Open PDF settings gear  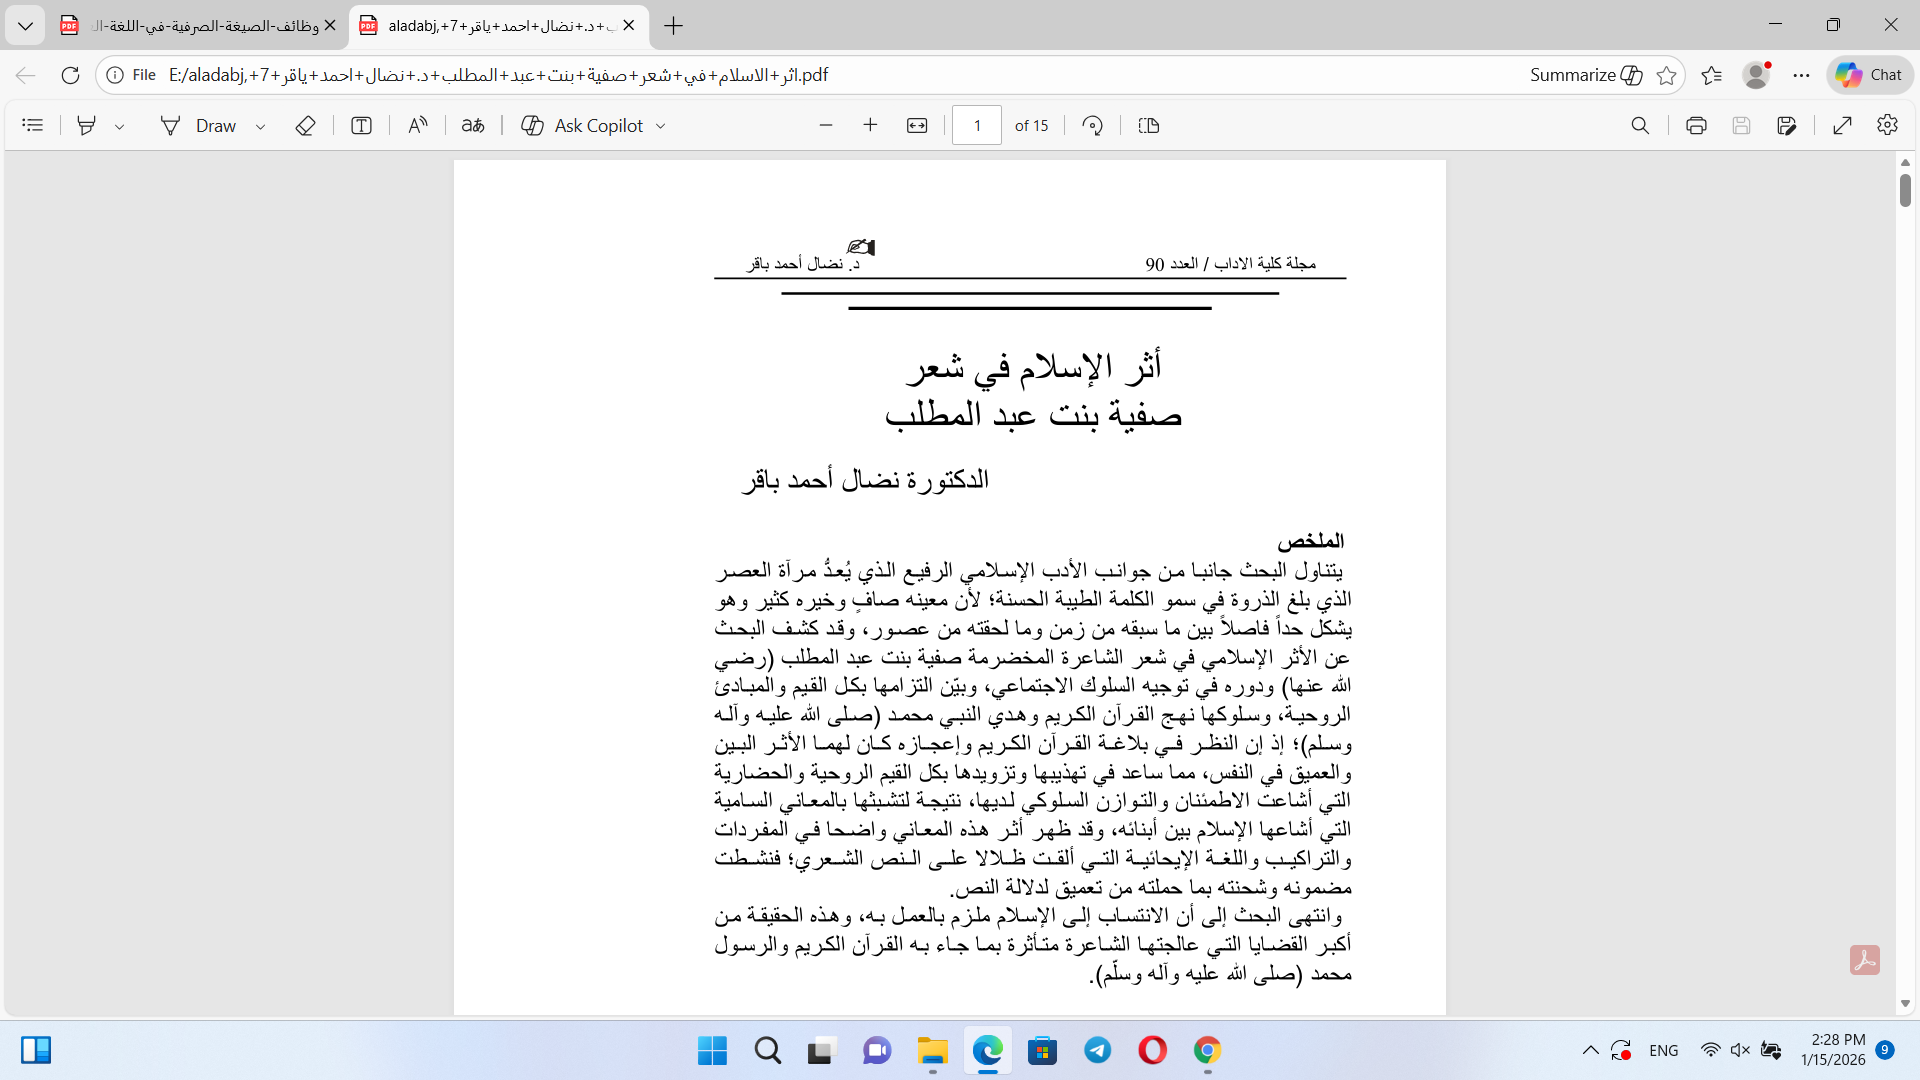[1888, 125]
